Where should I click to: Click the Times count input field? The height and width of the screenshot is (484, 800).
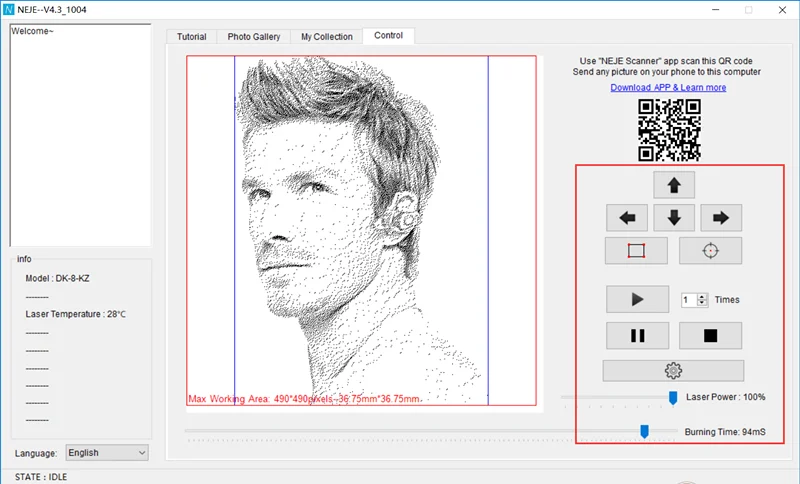click(689, 300)
